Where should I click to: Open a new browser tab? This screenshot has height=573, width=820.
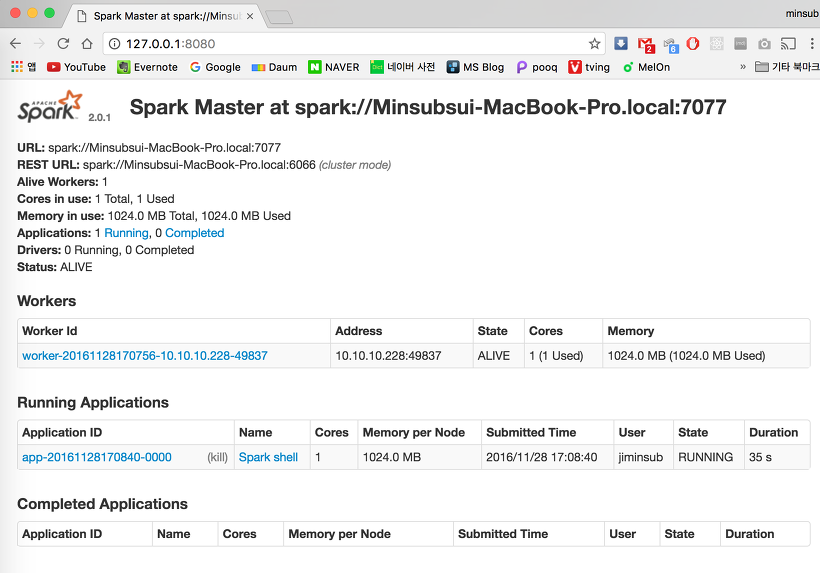279,18
